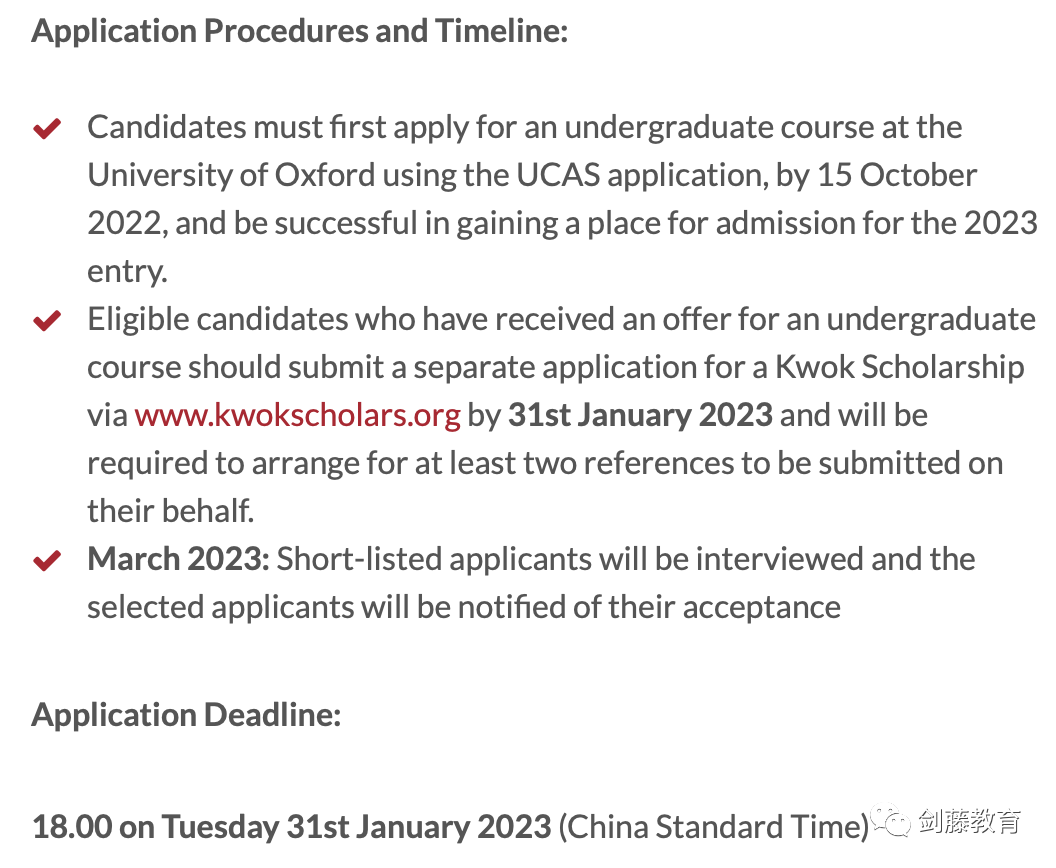Click the 剑藤教育 watermark text

click(x=969, y=821)
